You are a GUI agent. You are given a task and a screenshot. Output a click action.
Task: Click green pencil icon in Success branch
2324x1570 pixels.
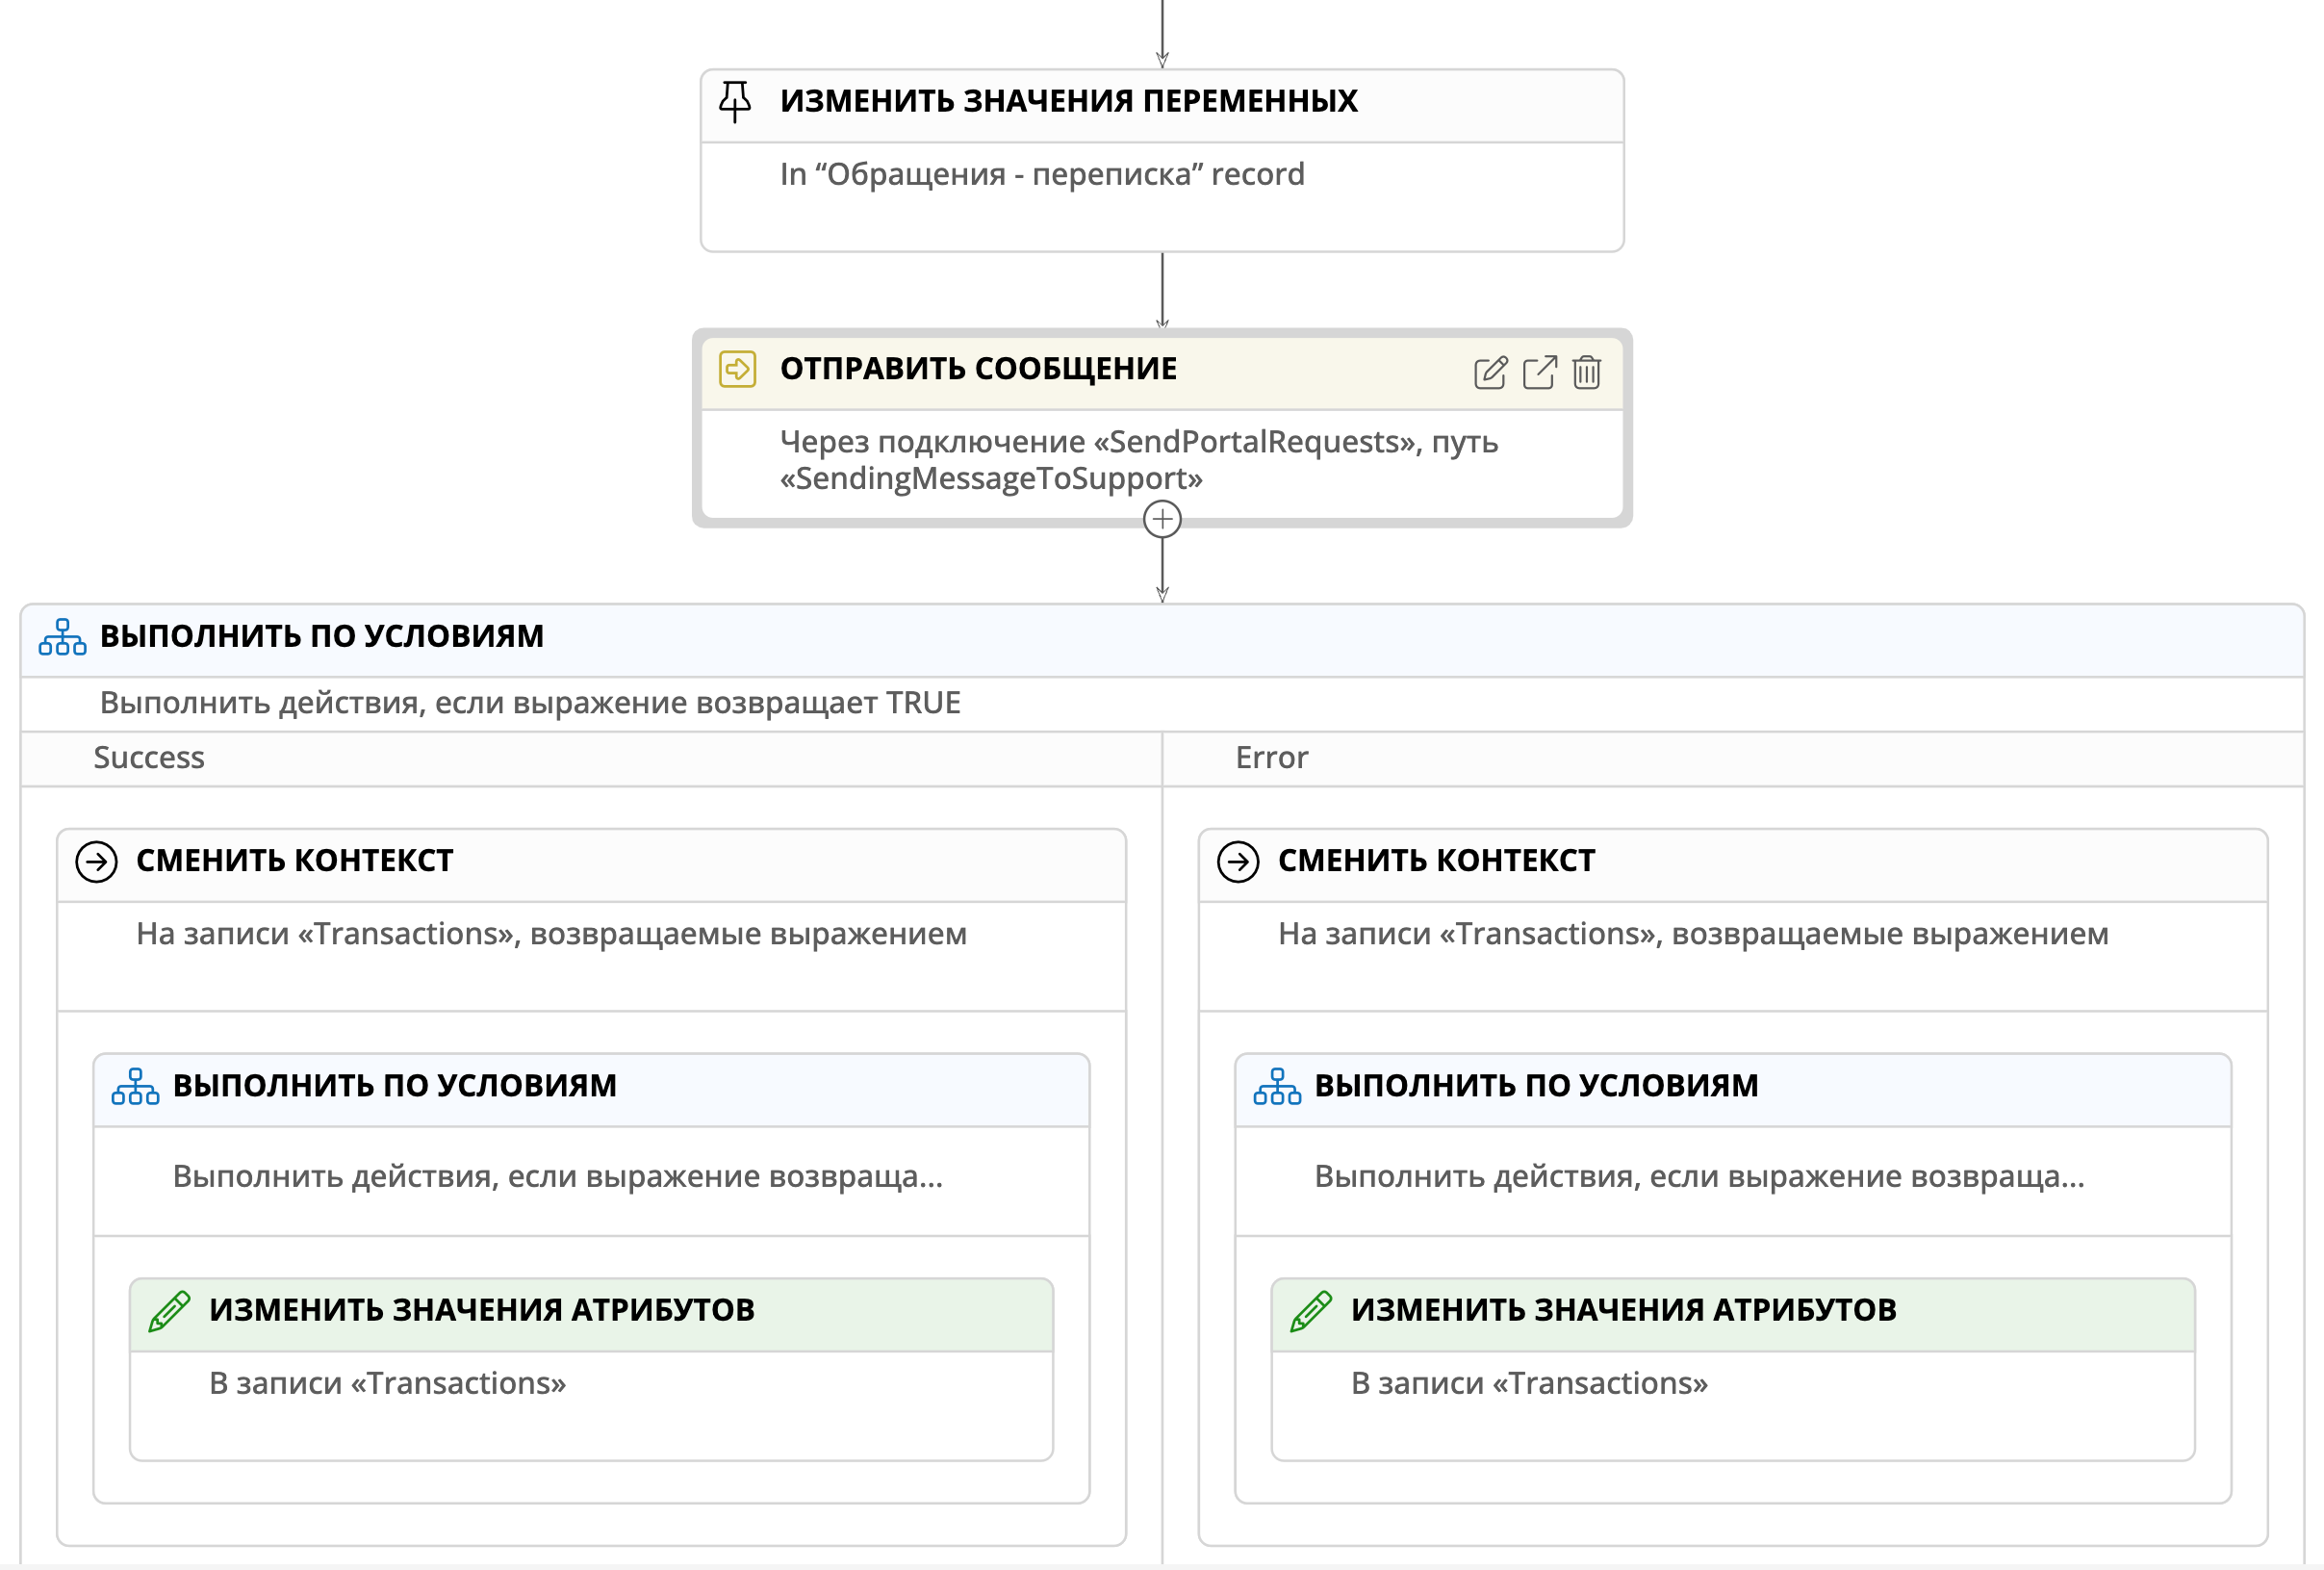(x=169, y=1311)
